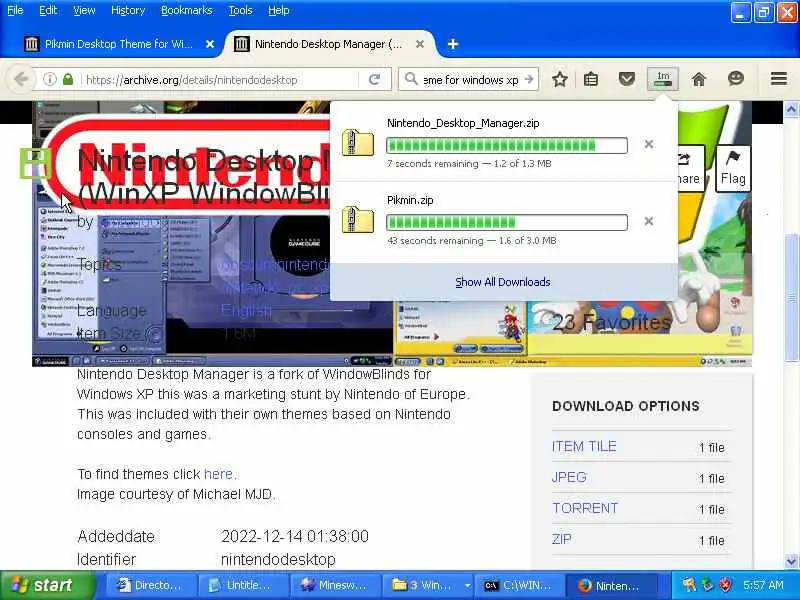
Task: Go back with the browser back arrow
Action: [20, 80]
